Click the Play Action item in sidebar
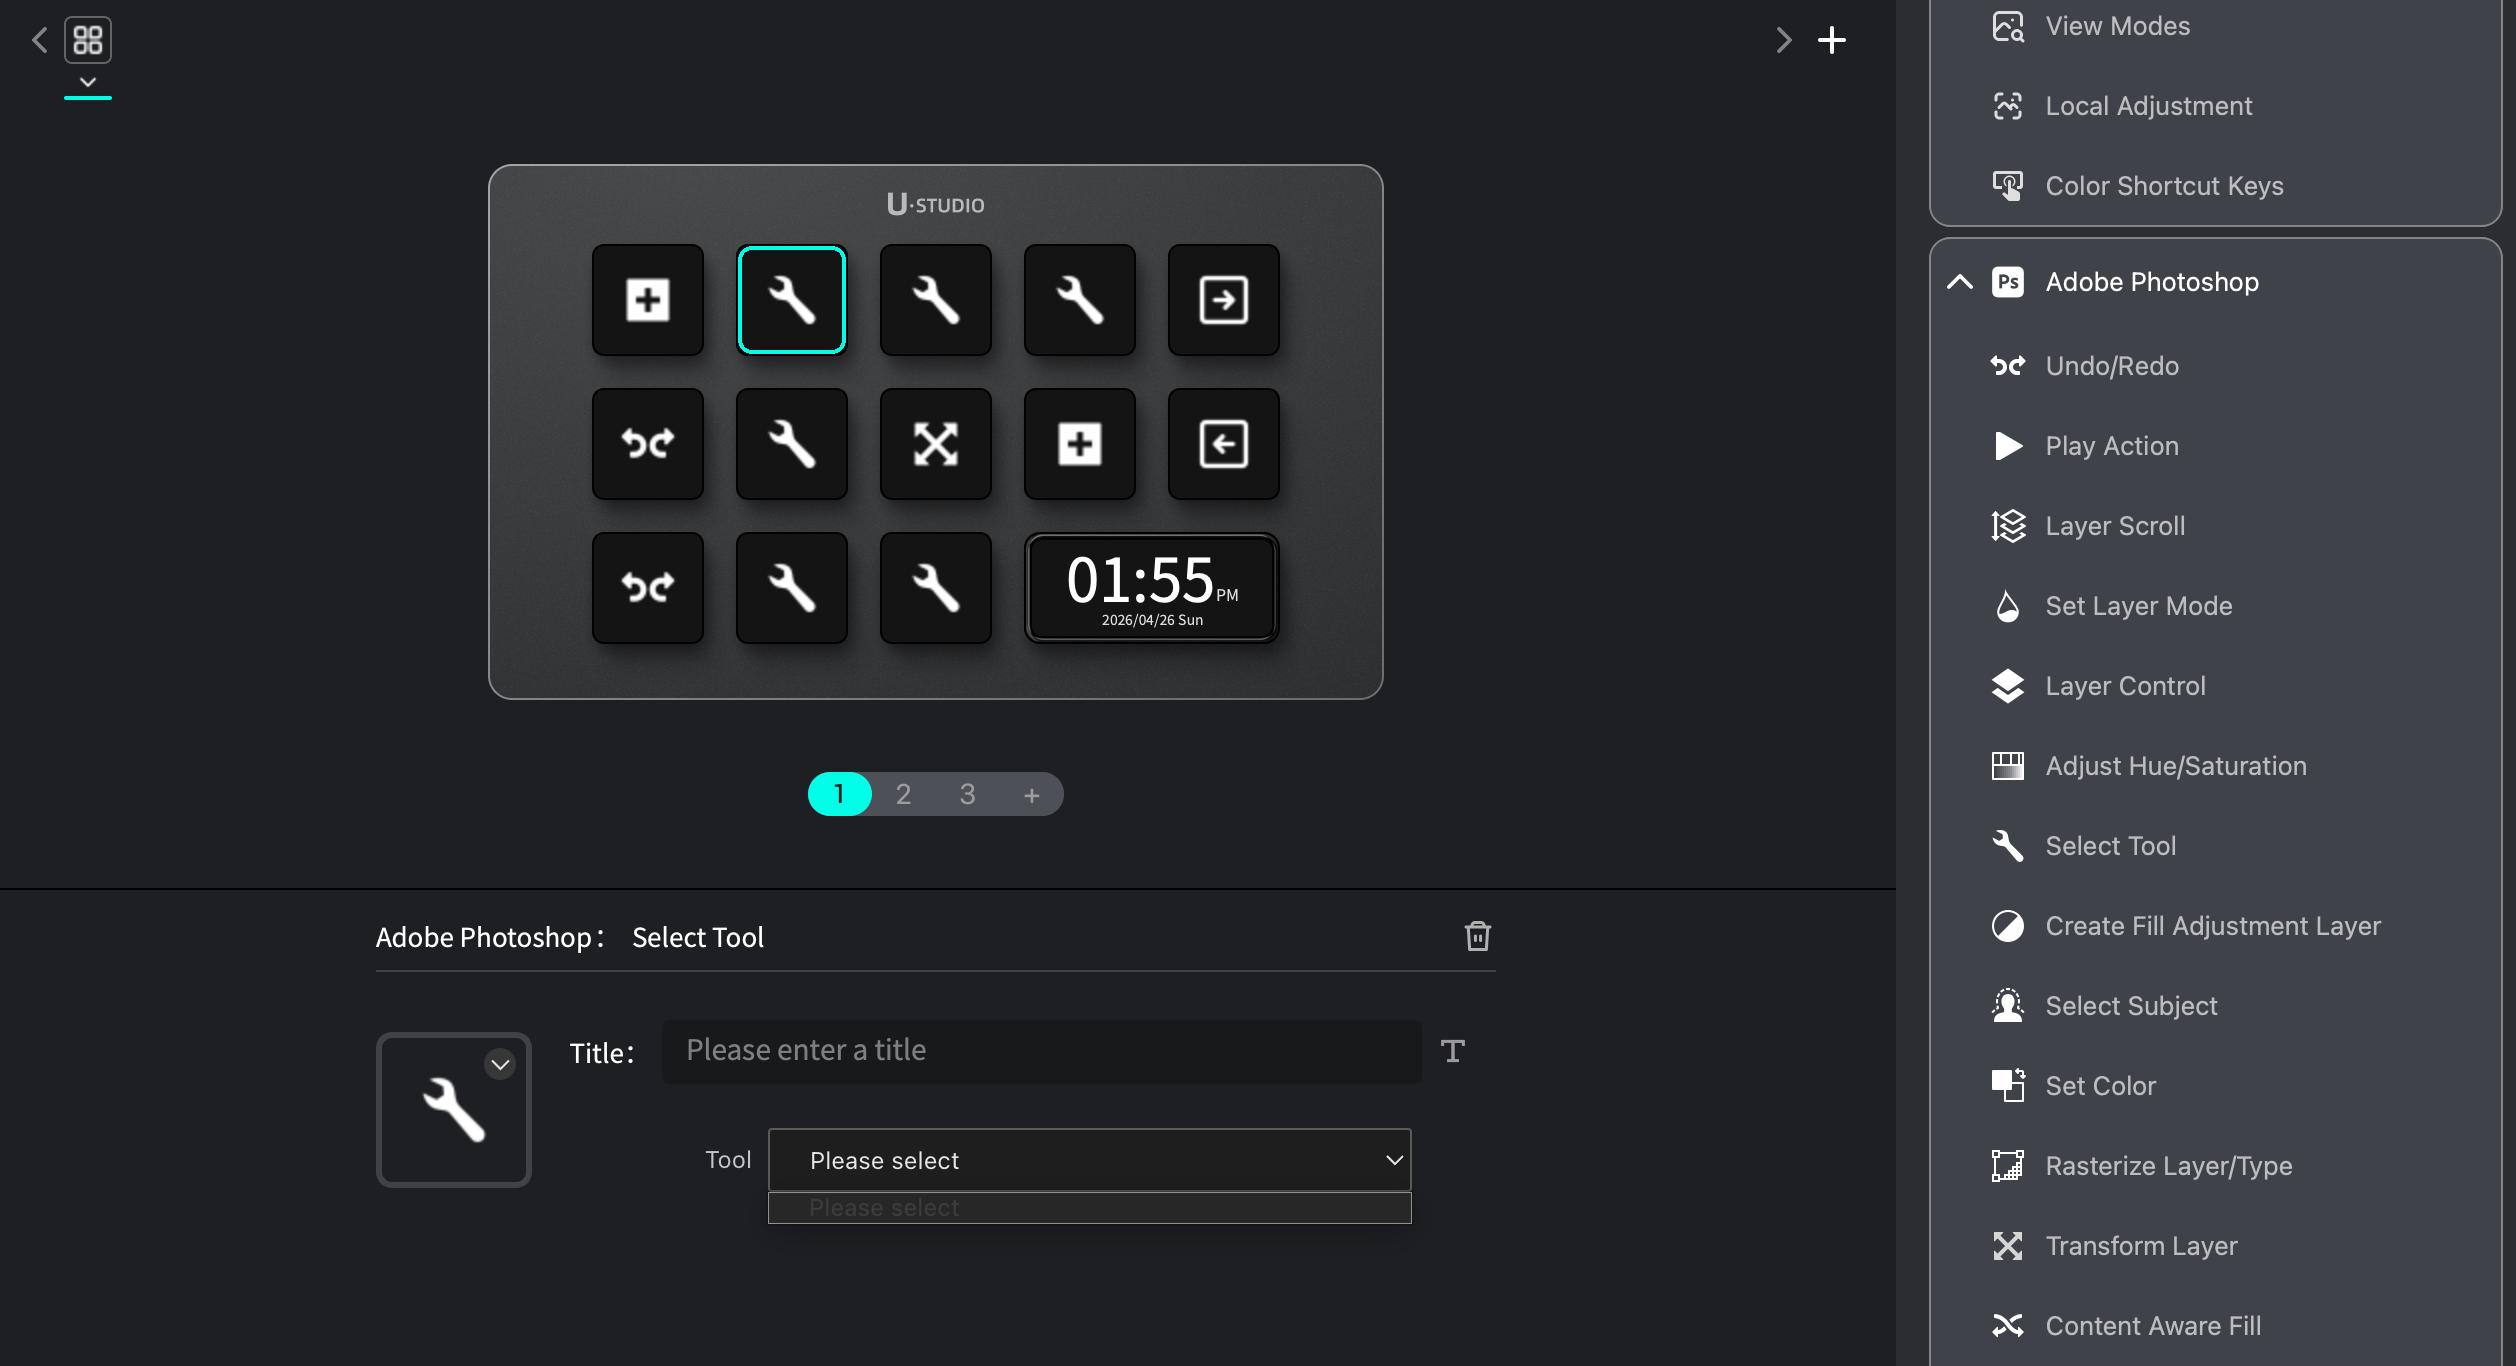 [x=2111, y=446]
